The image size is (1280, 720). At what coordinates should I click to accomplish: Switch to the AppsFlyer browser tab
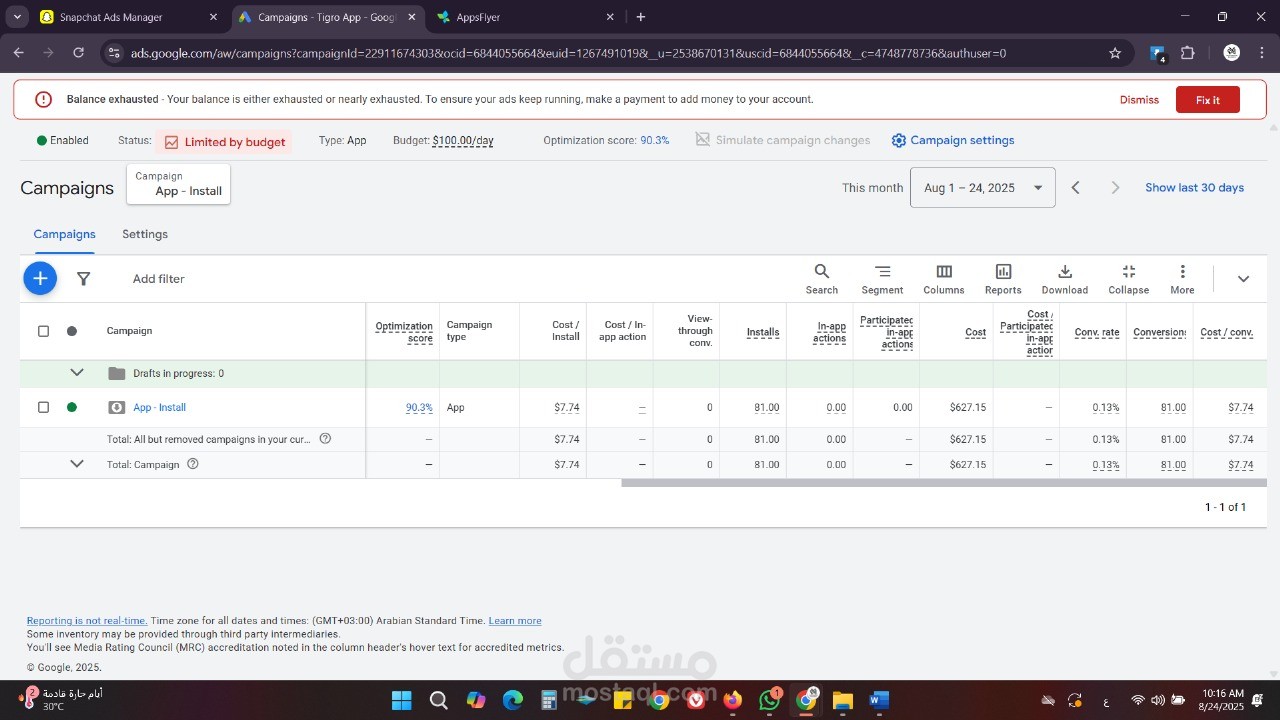(527, 17)
